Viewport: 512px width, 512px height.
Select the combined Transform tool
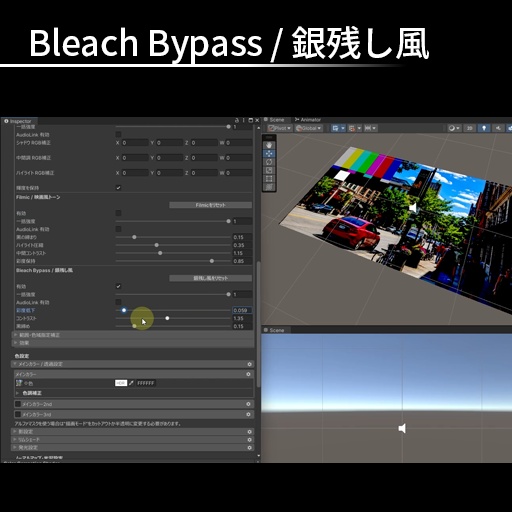coord(269,187)
